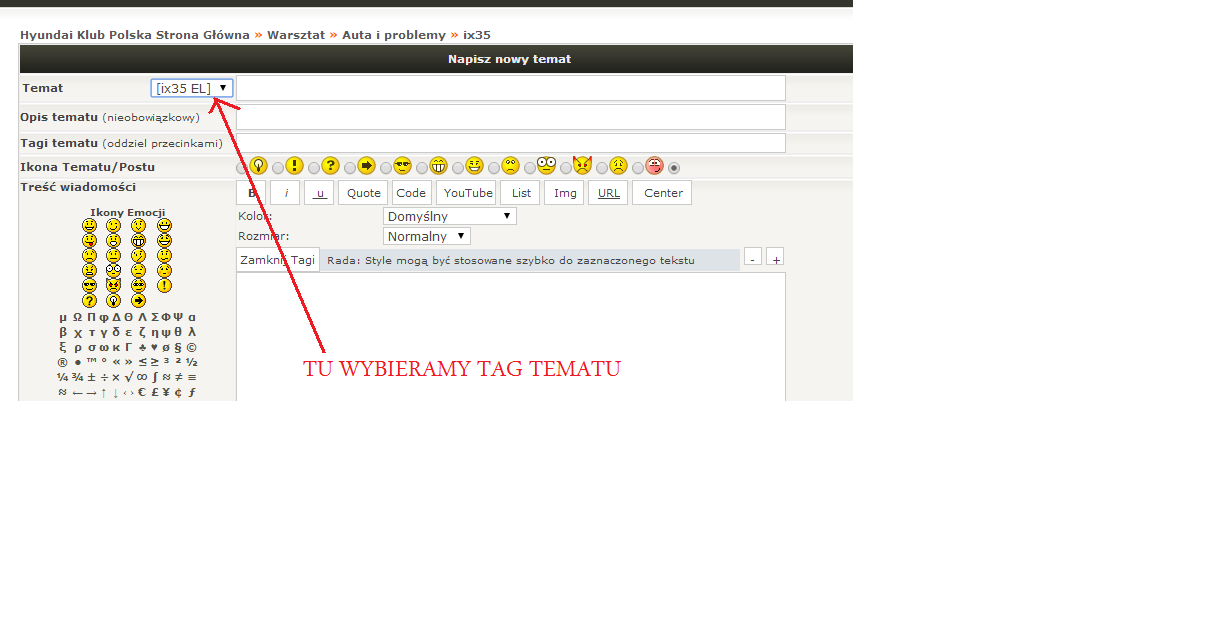Insert an Img tag
Screen dimensions: 1210x631
pyautogui.click(x=566, y=193)
